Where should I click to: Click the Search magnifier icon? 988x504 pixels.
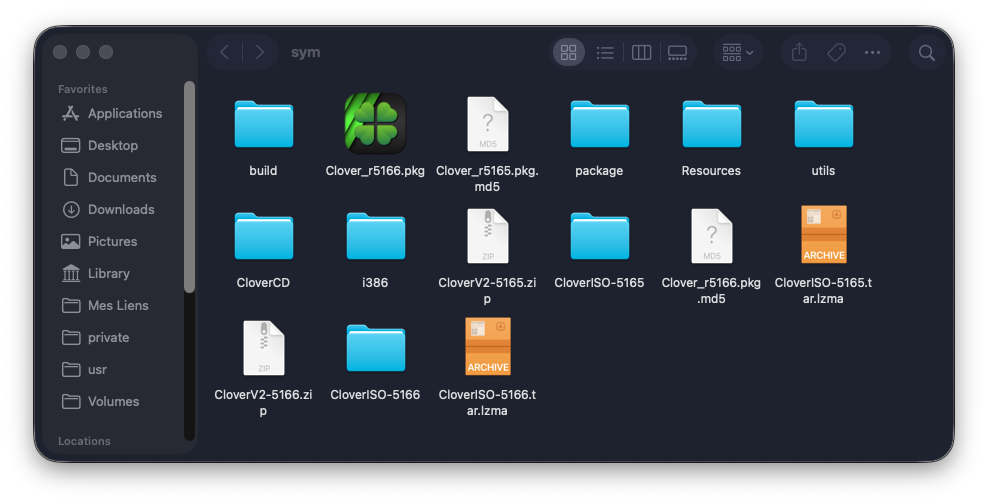point(926,52)
